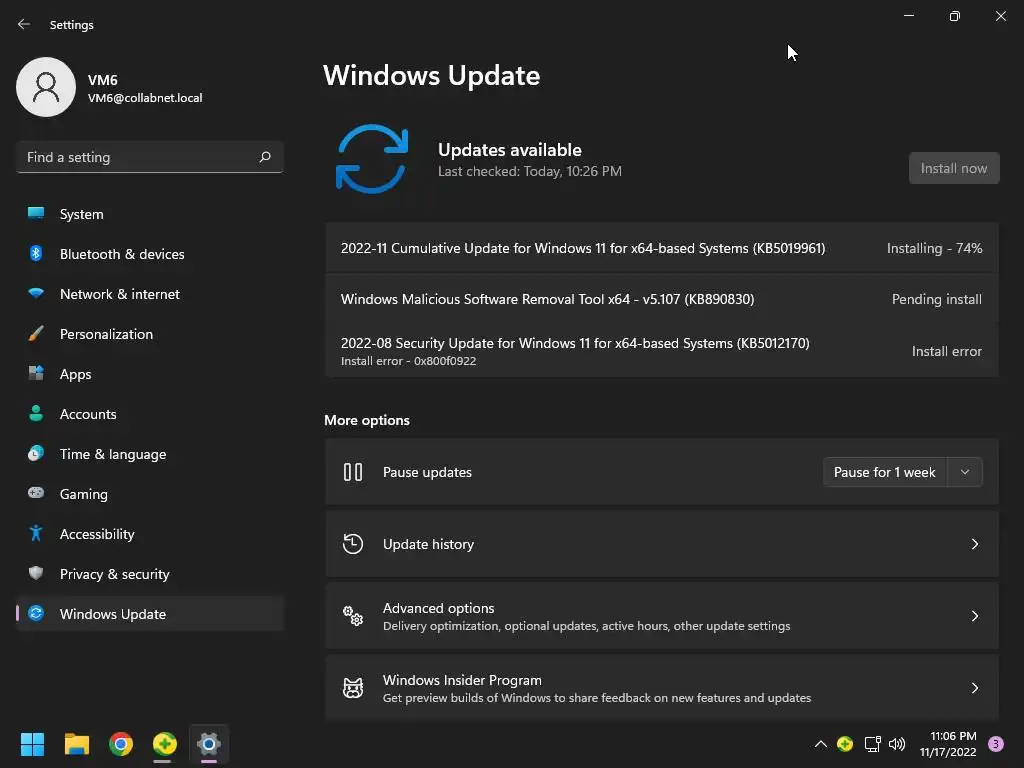Launch Google Chrome from taskbar

coord(121,744)
